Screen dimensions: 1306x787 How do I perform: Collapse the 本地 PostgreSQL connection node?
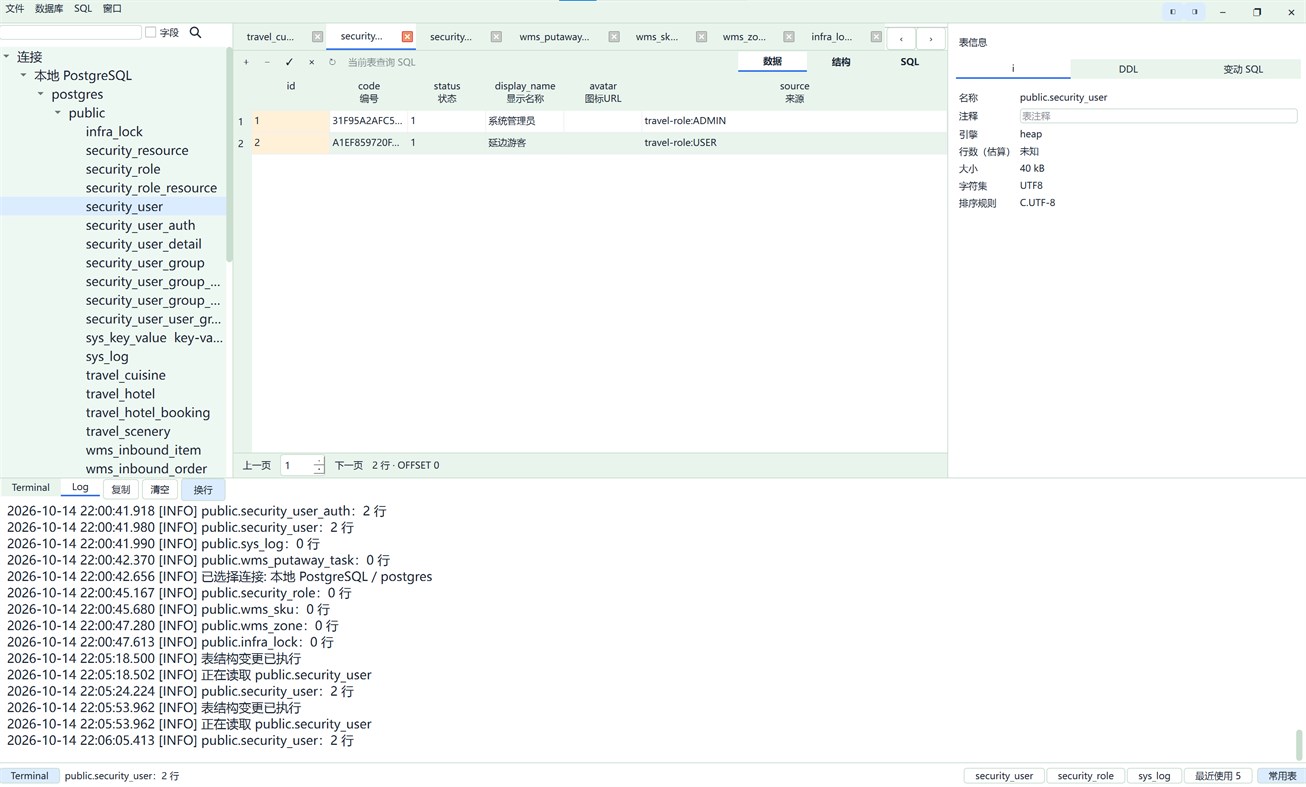(23, 75)
